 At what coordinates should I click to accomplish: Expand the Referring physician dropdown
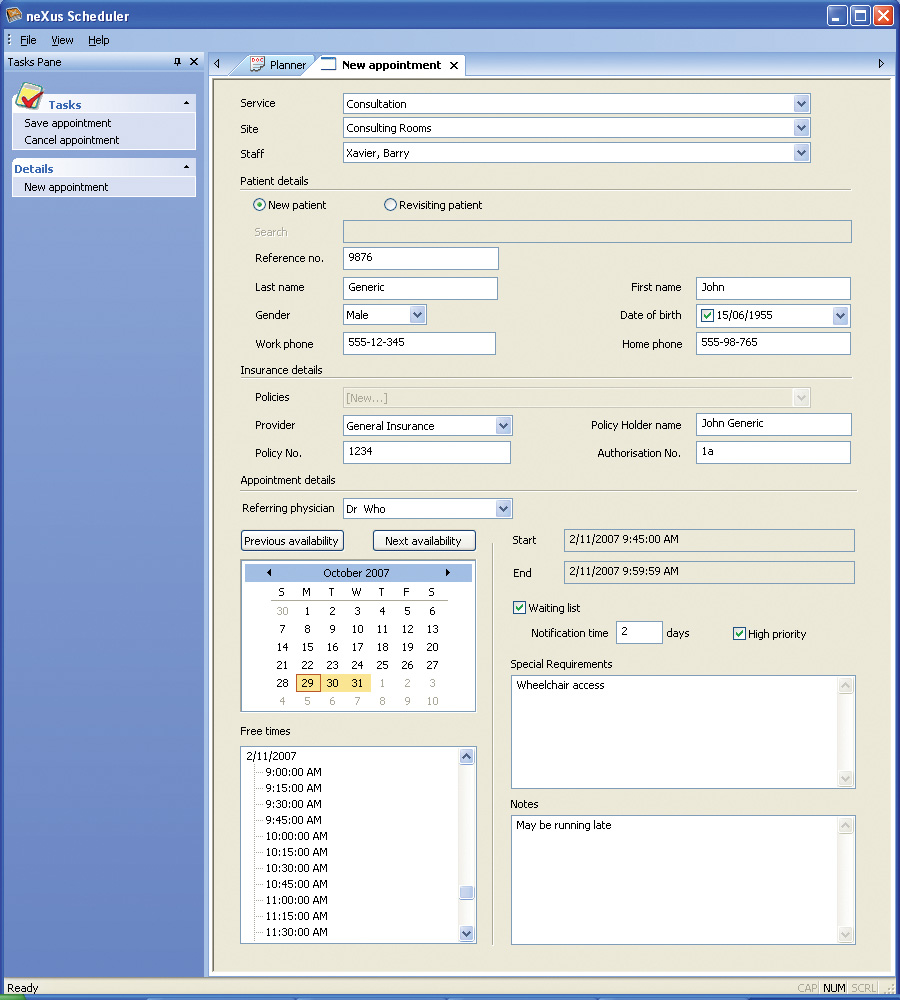point(502,508)
